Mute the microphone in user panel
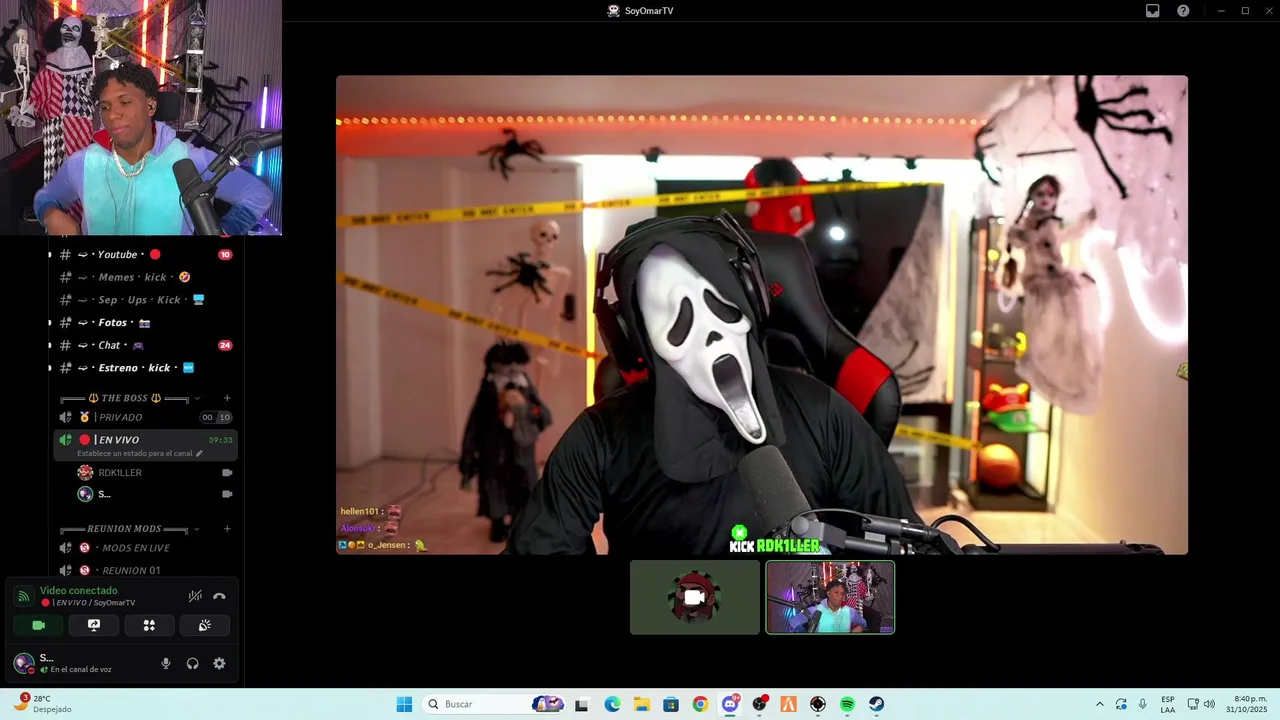The image size is (1280, 720). 166,663
